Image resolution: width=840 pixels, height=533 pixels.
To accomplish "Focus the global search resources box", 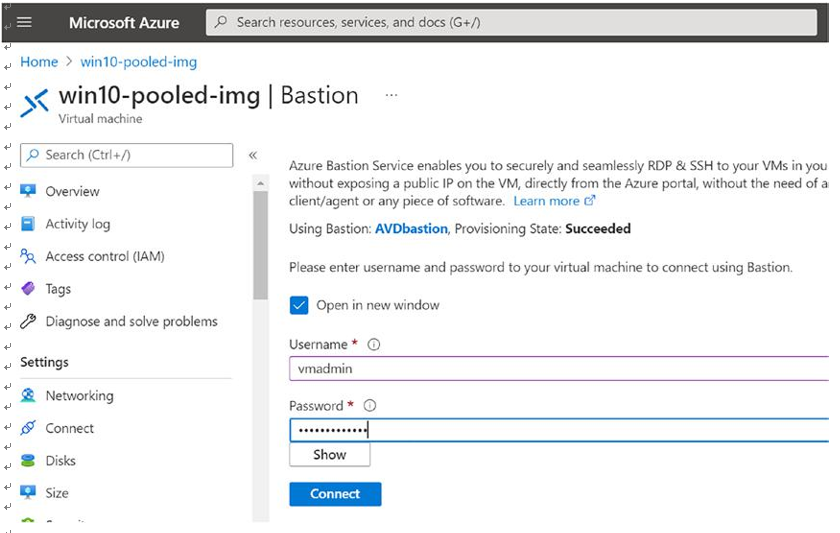I will click(x=512, y=22).
